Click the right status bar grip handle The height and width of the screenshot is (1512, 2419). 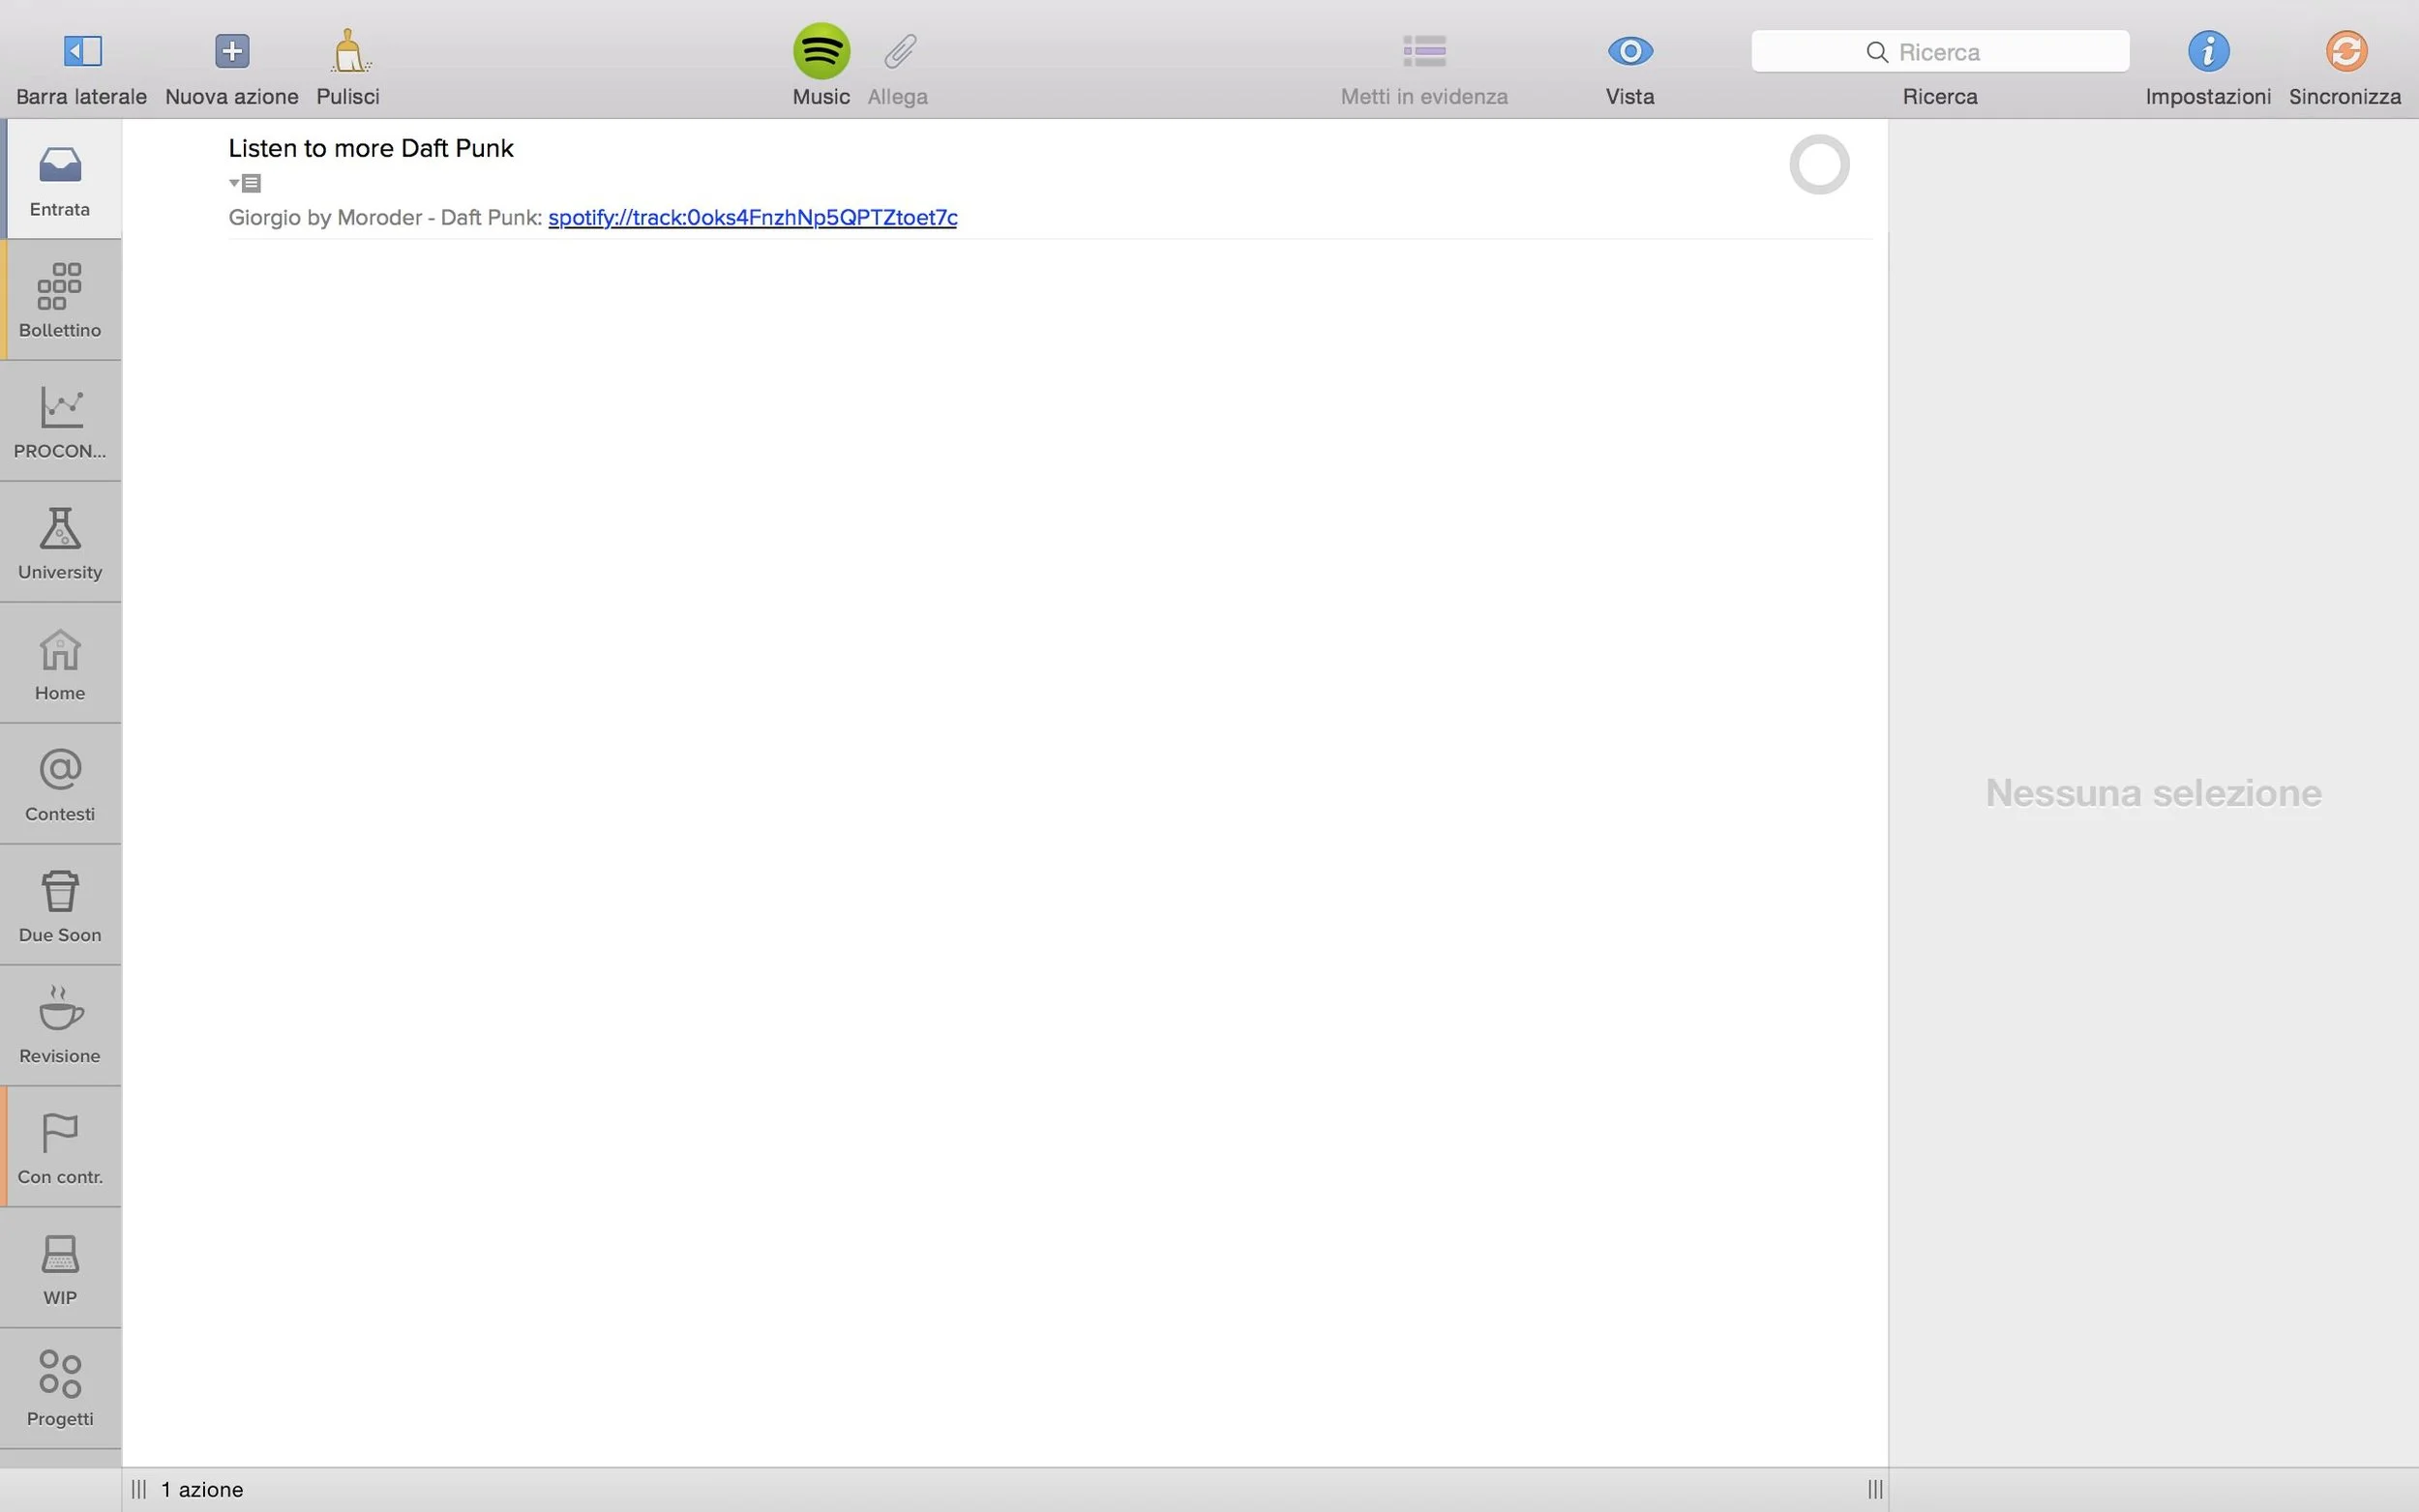tap(1875, 1489)
